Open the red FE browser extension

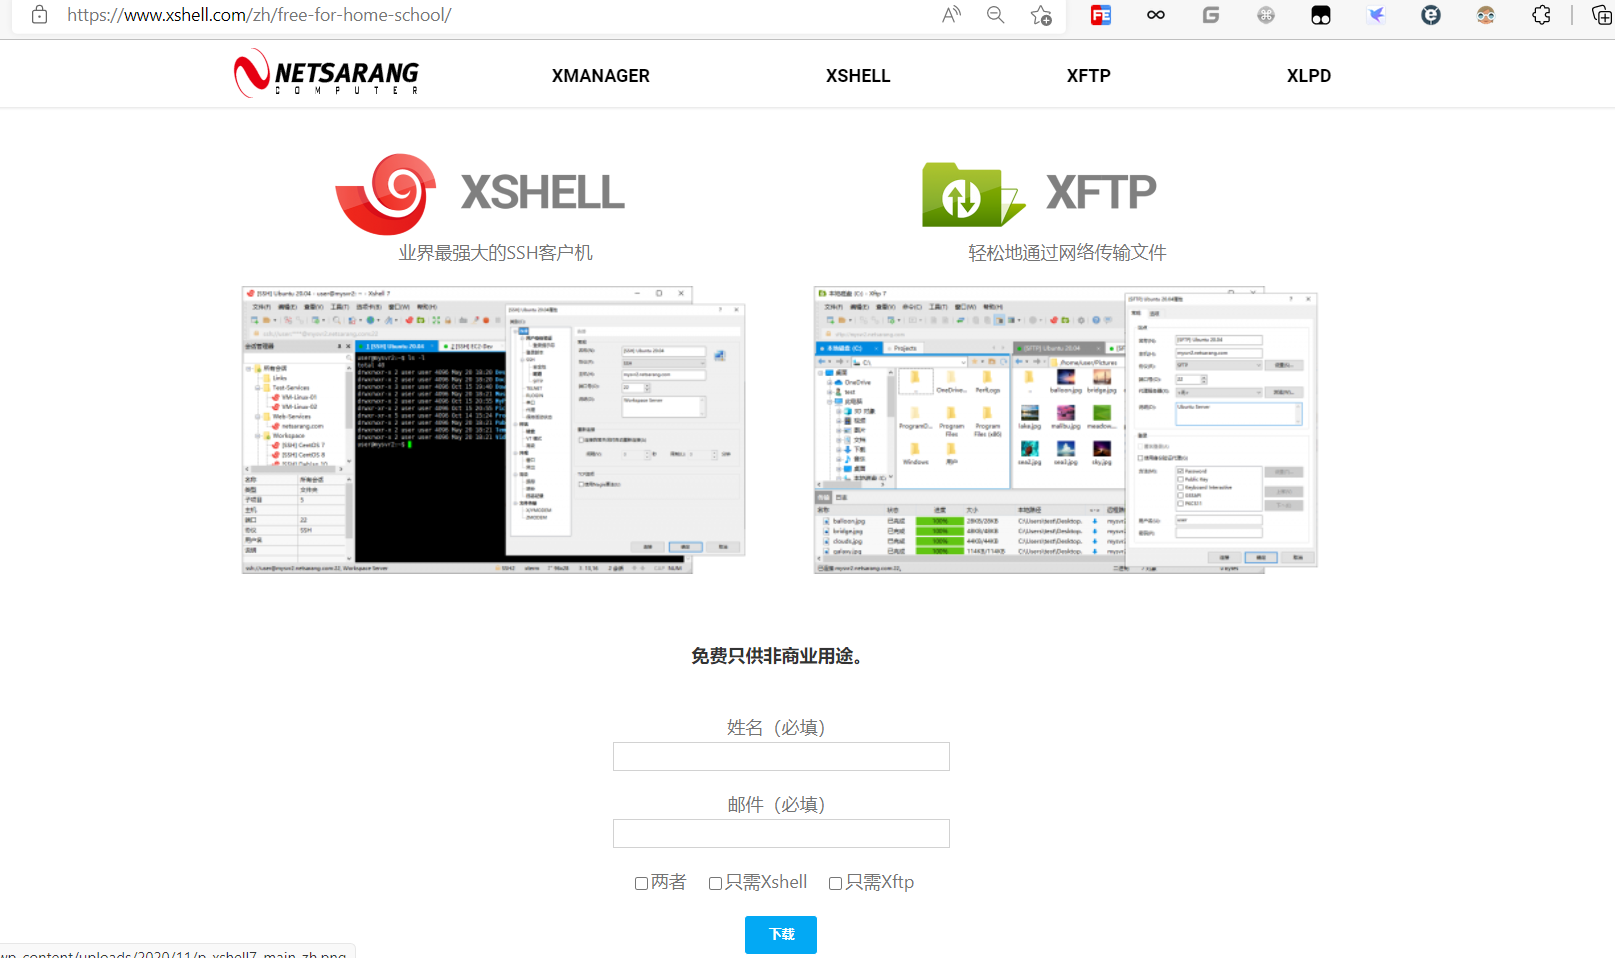click(x=1101, y=15)
